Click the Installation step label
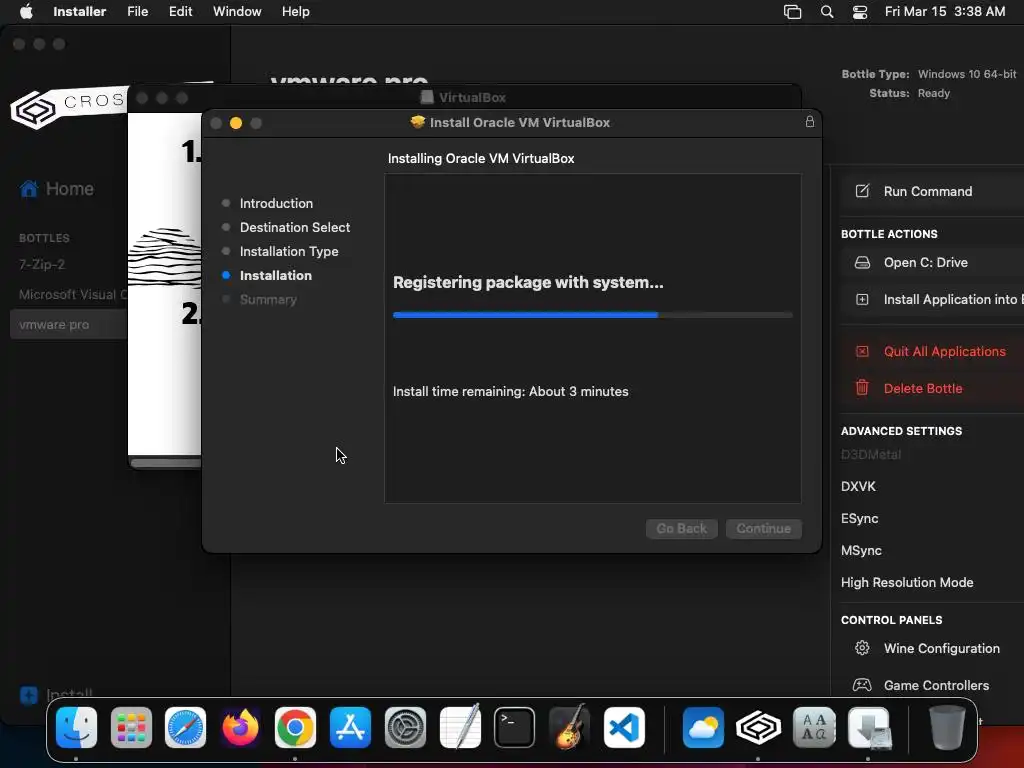Screen dimensions: 1024x768 click(276, 276)
